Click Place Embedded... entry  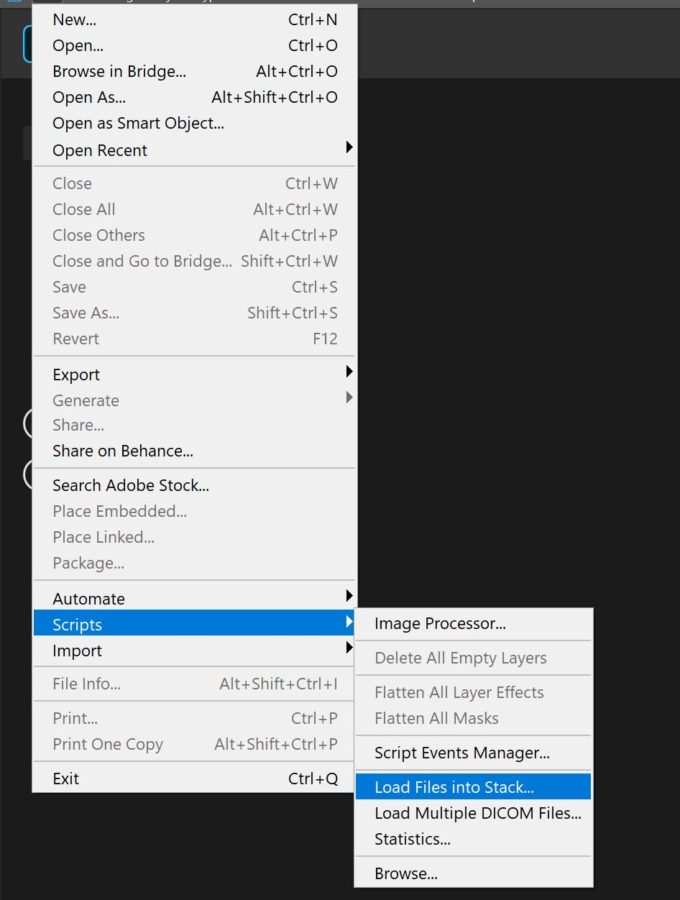pos(195,511)
